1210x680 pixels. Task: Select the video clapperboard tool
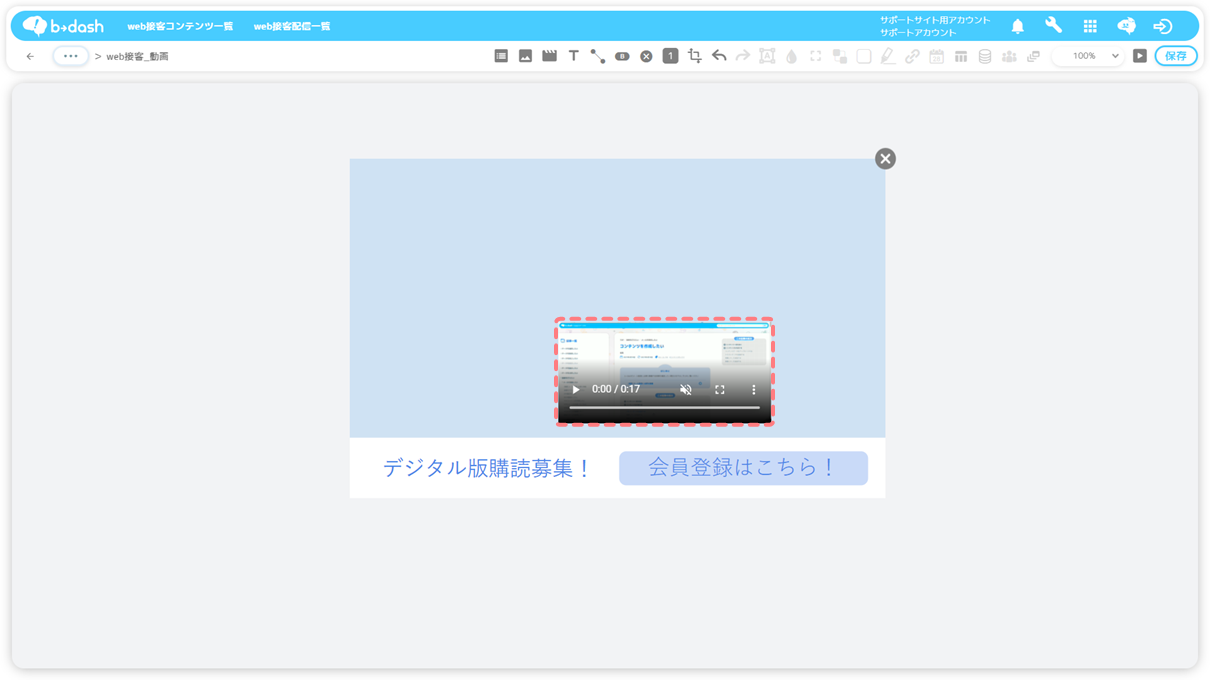click(549, 56)
